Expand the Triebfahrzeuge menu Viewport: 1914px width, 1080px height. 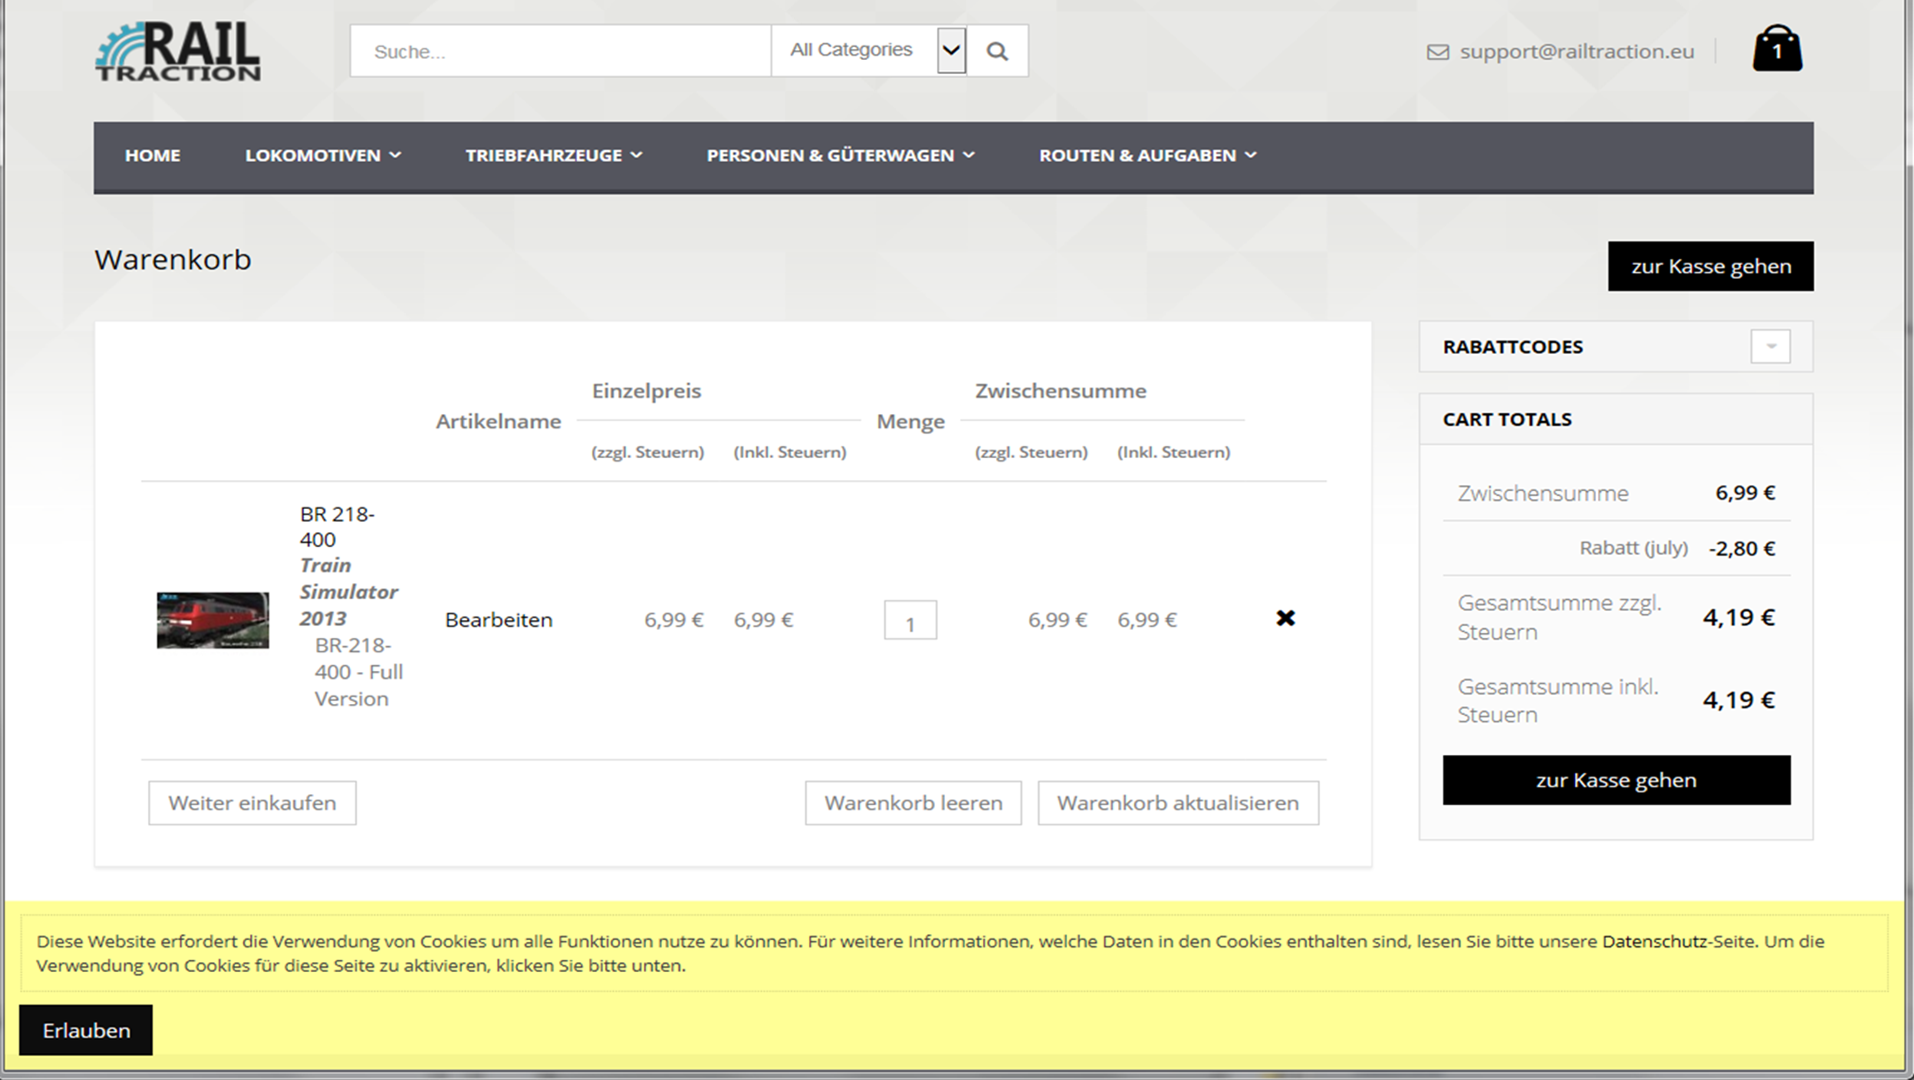[554, 155]
